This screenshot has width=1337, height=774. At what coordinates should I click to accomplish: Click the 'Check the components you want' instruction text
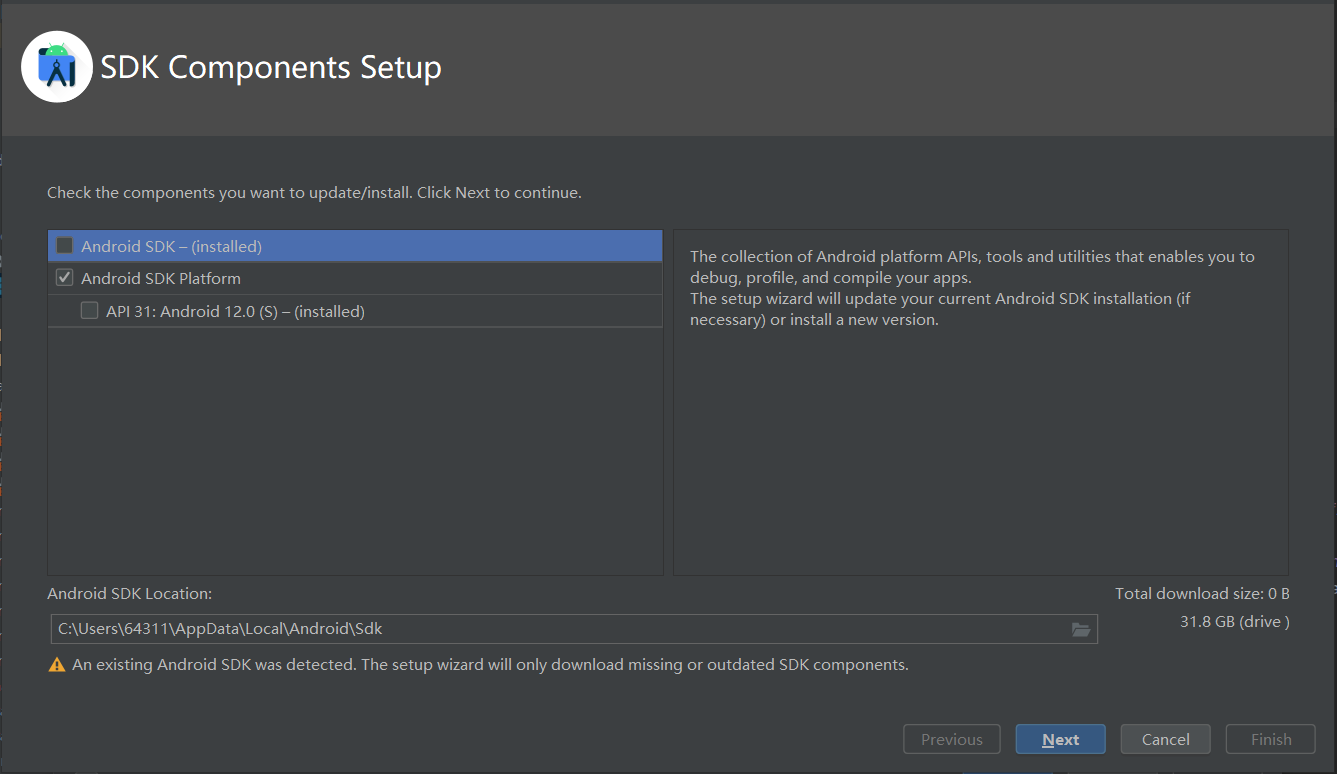(314, 192)
